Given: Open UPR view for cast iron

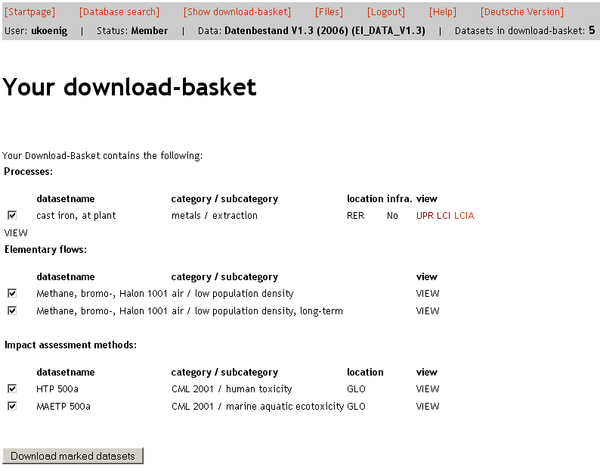Looking at the screenshot, I should (426, 215).
